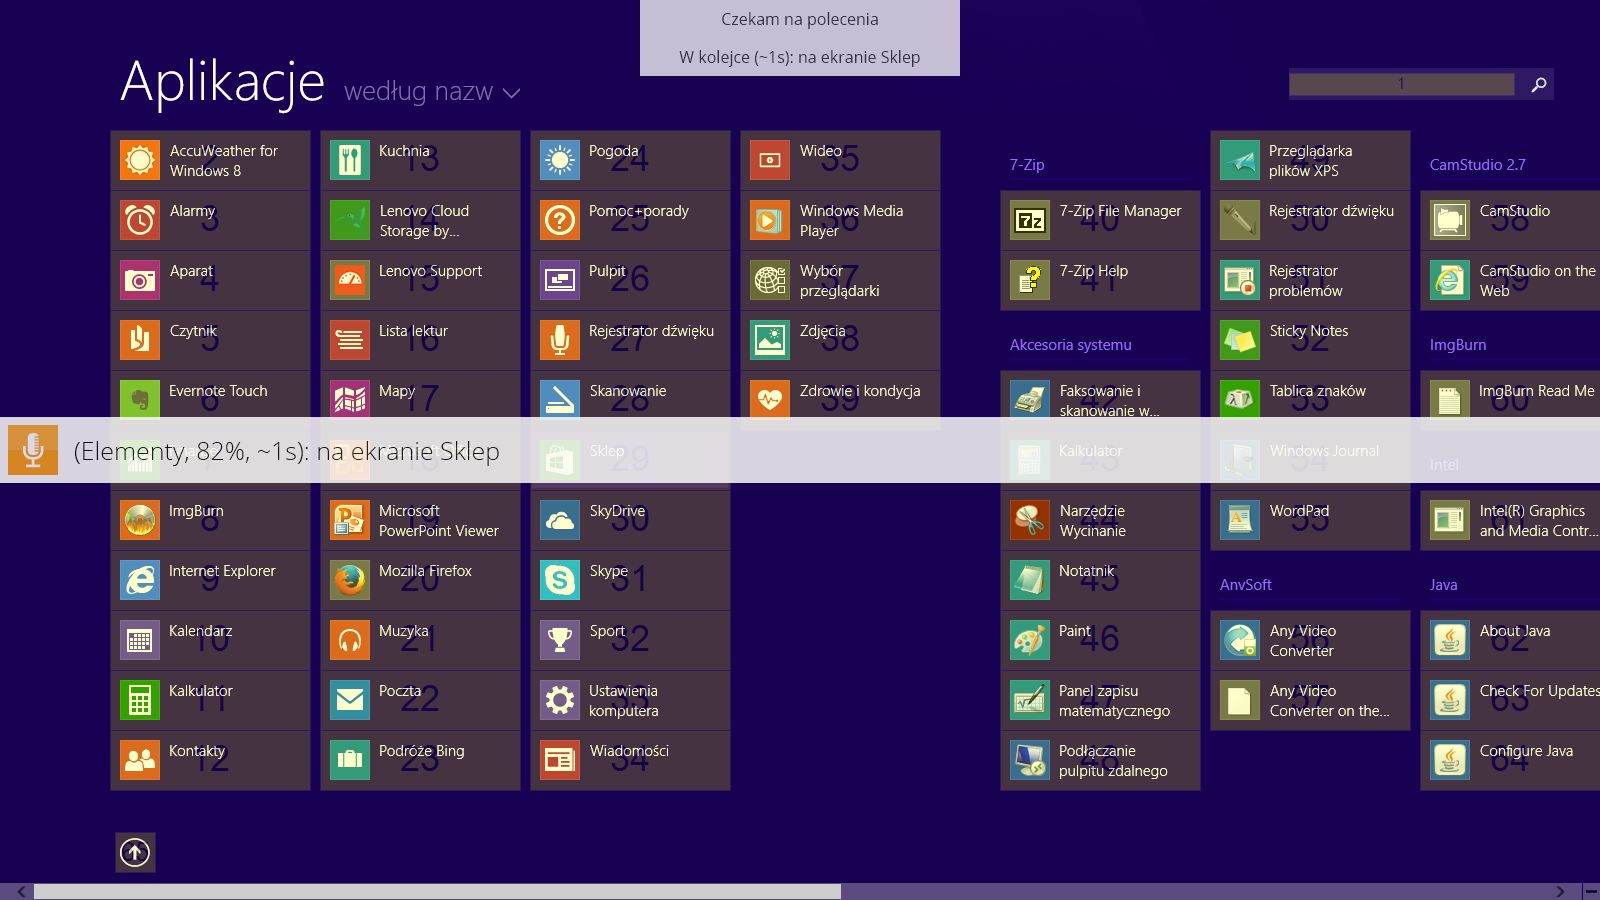Expand the 'według nazw' sort dropdown

pyautogui.click(x=432, y=92)
